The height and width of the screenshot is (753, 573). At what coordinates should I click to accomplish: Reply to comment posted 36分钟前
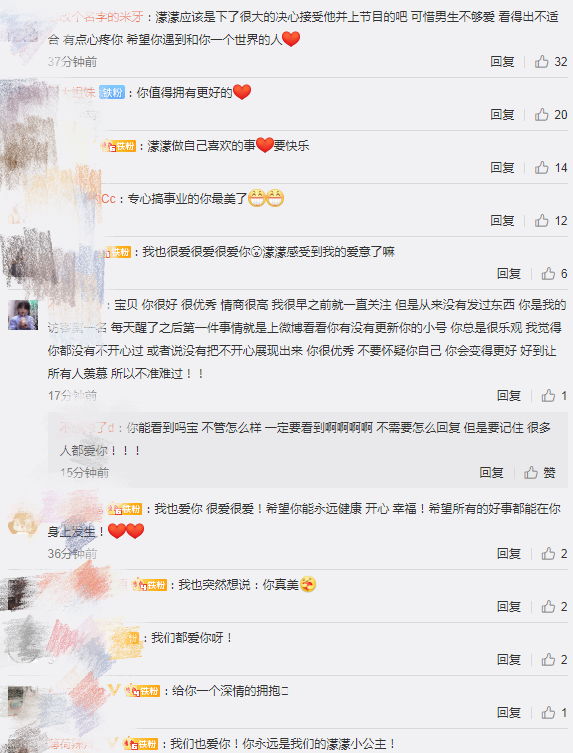coord(509,553)
